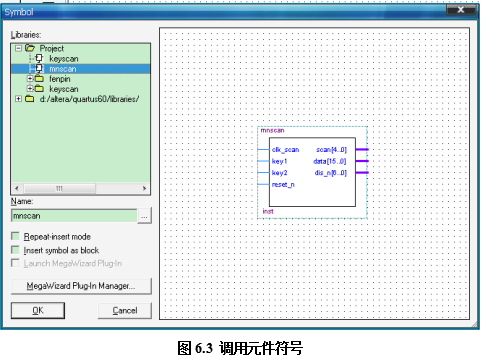The height and width of the screenshot is (364, 481).
Task: Enable Insert symbol as block checkbox
Action: [x=15, y=250]
